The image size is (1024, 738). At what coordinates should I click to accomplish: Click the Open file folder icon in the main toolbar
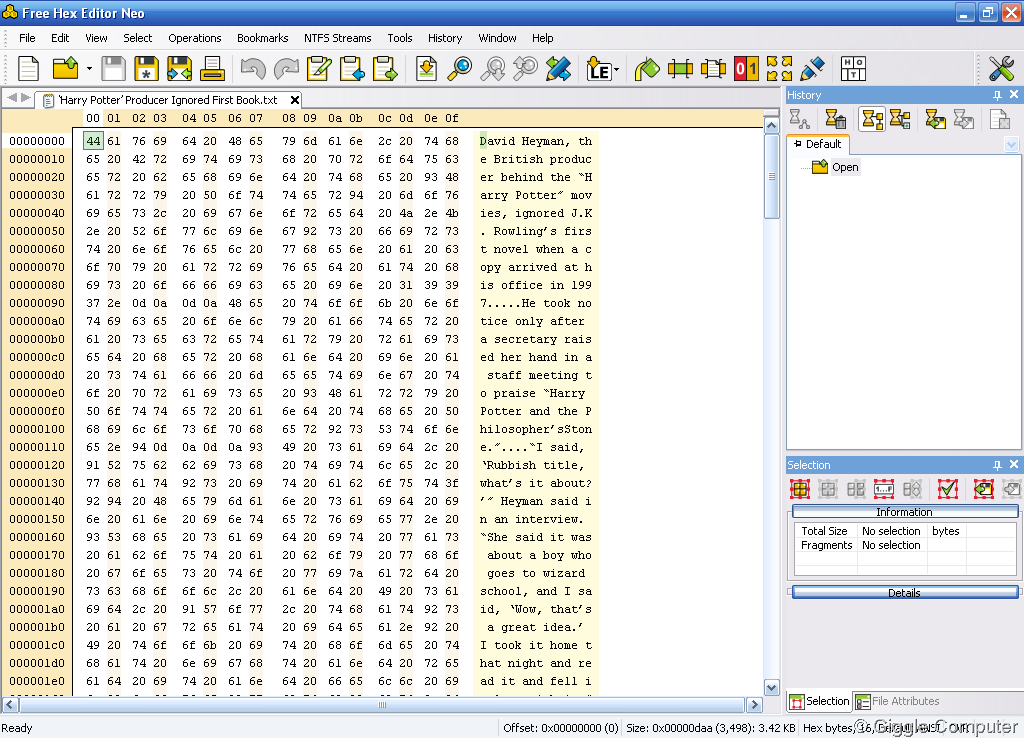pos(65,68)
